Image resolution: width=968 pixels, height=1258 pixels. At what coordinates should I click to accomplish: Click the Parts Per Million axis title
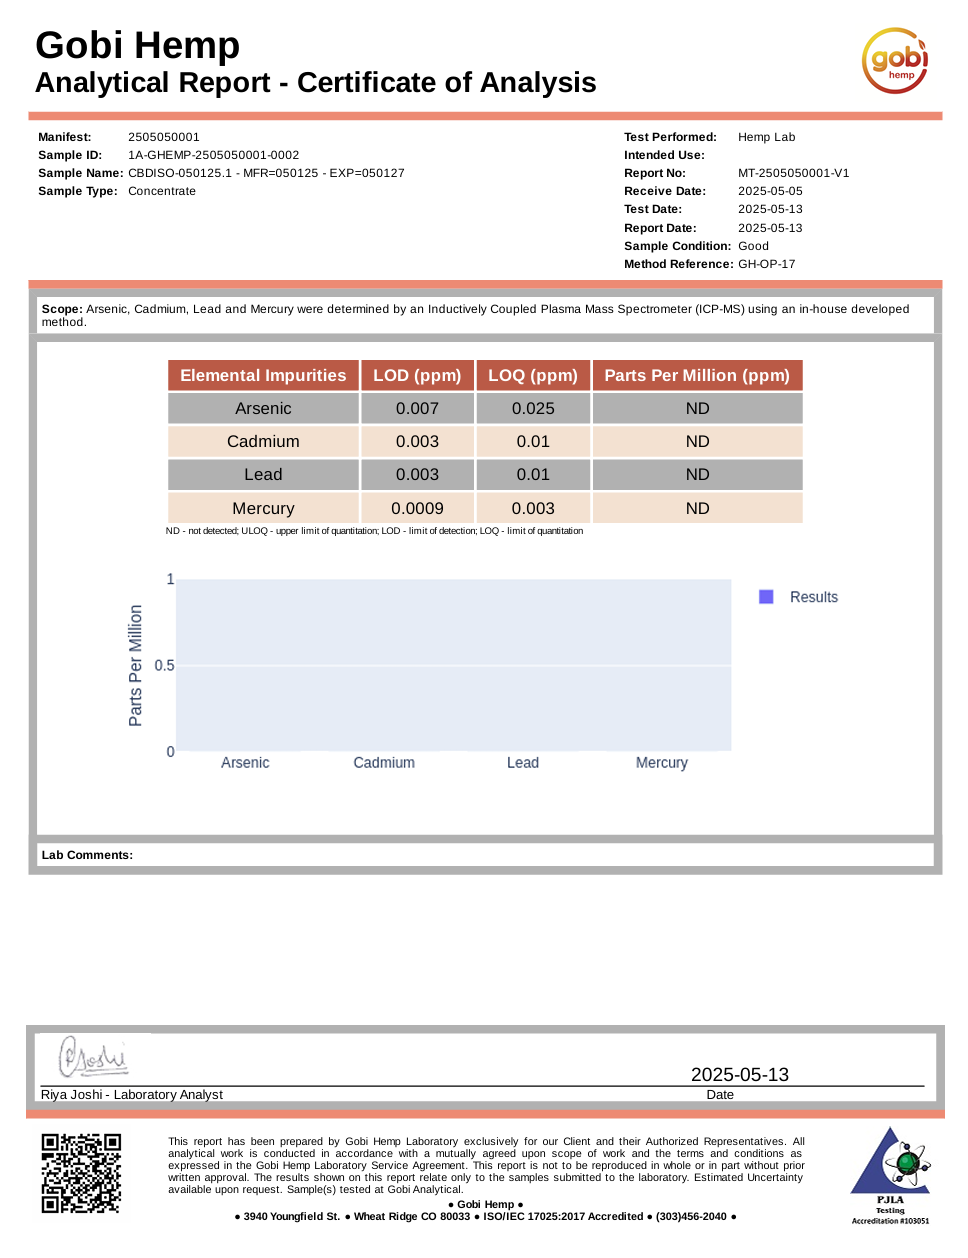click(x=136, y=665)
